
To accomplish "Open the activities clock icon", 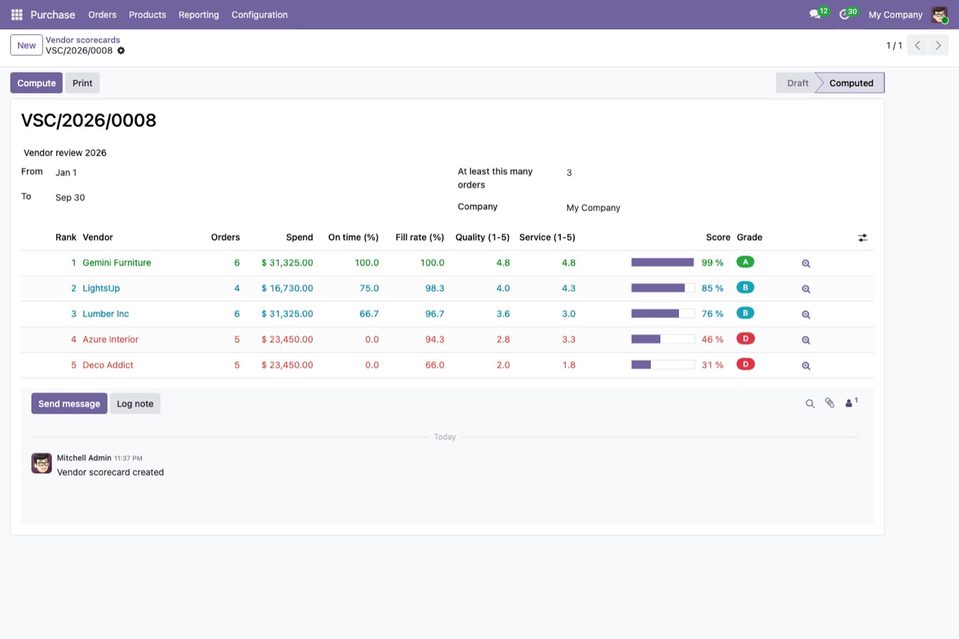I will pos(844,14).
